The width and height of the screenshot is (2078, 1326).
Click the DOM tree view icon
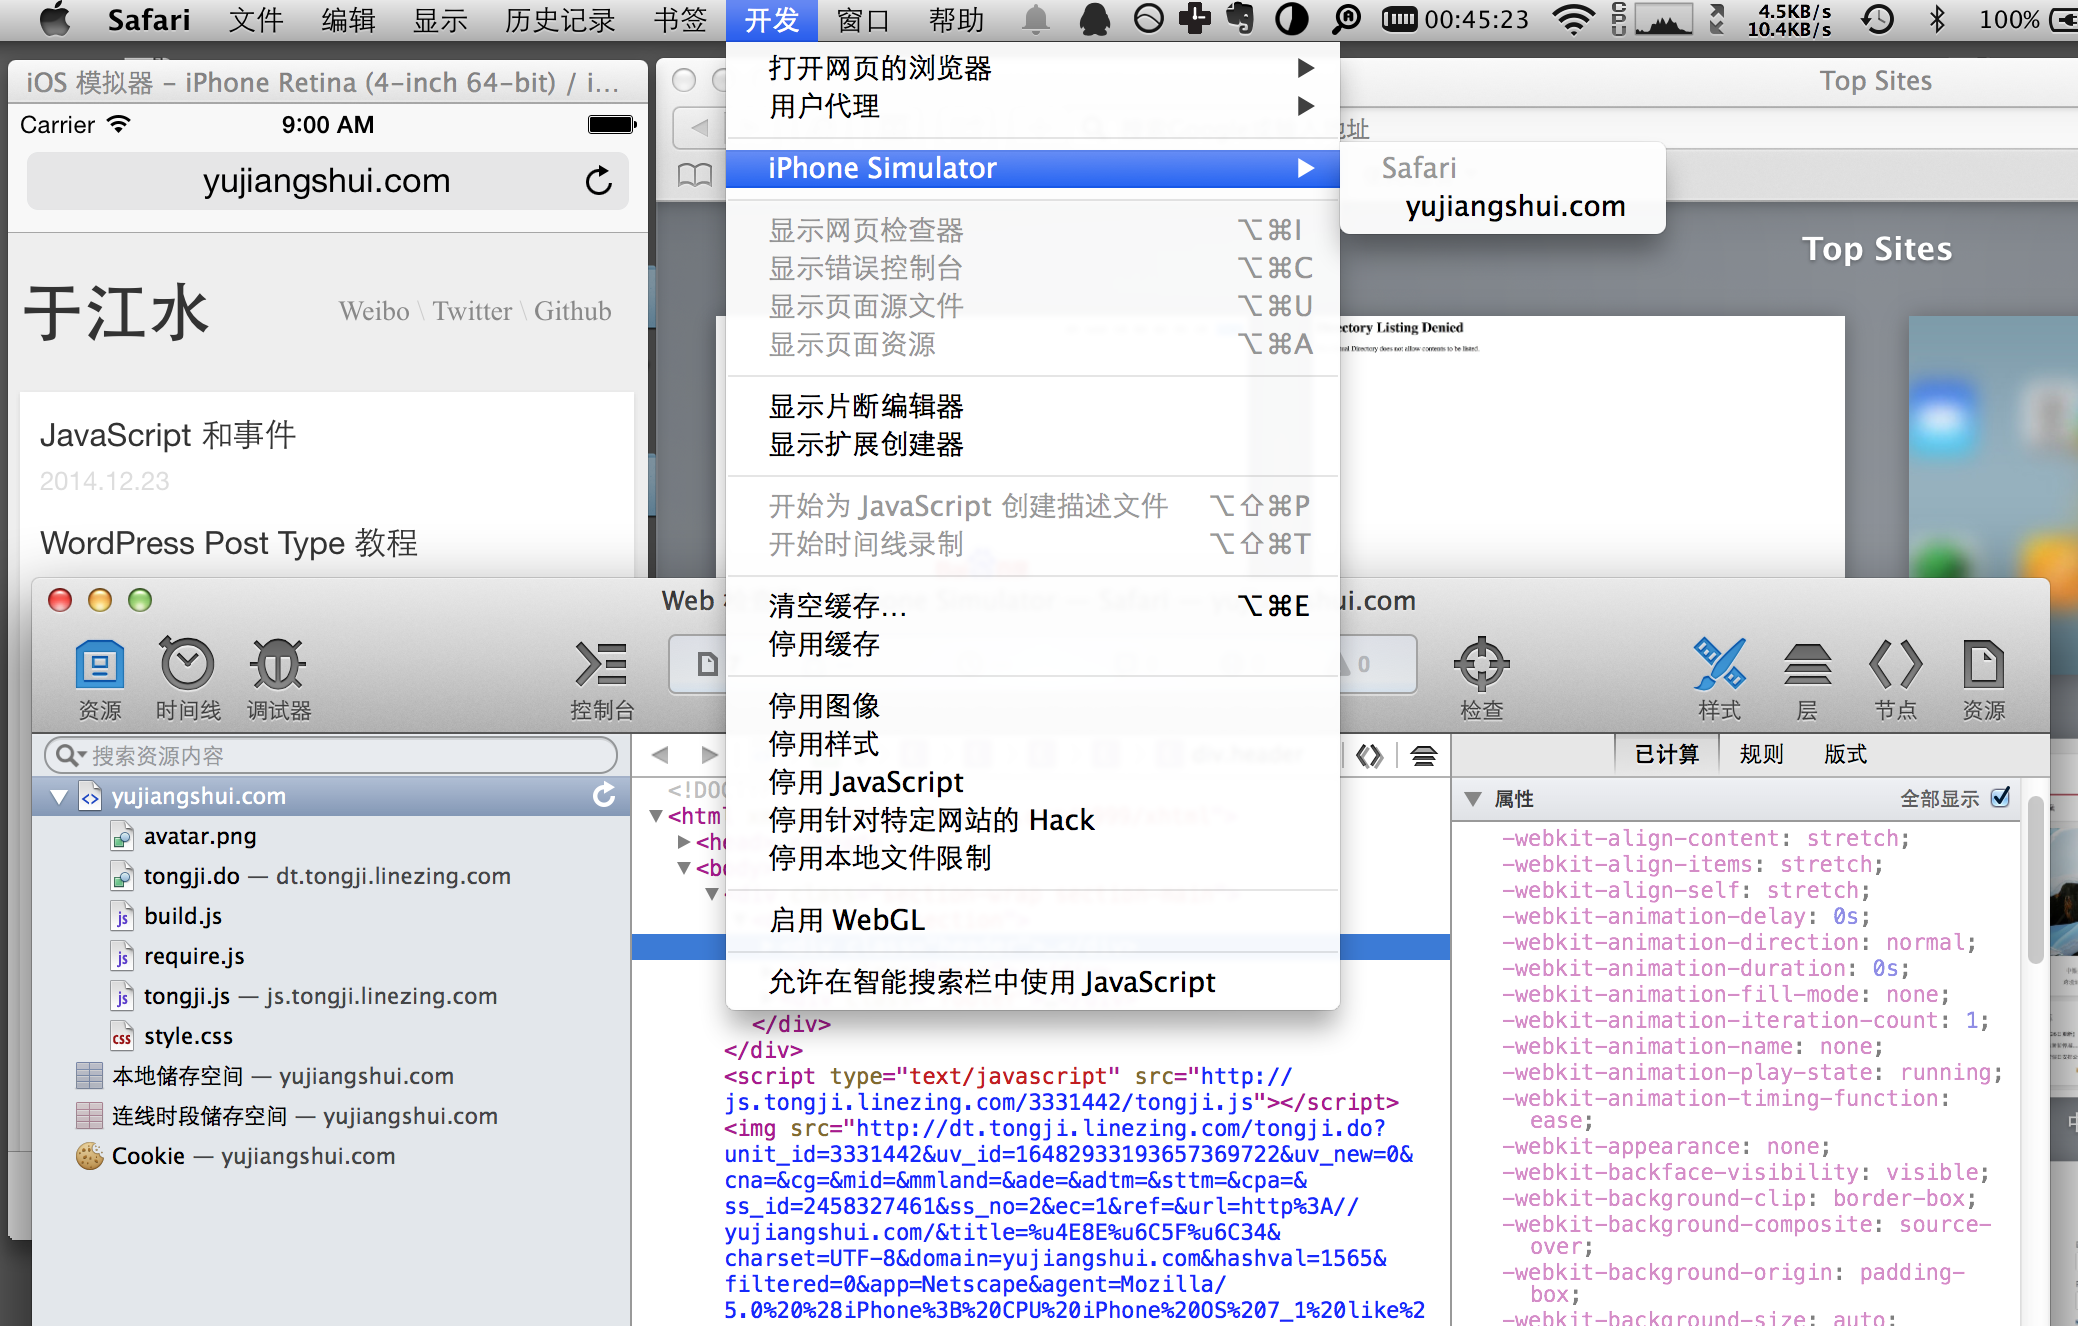(1370, 756)
